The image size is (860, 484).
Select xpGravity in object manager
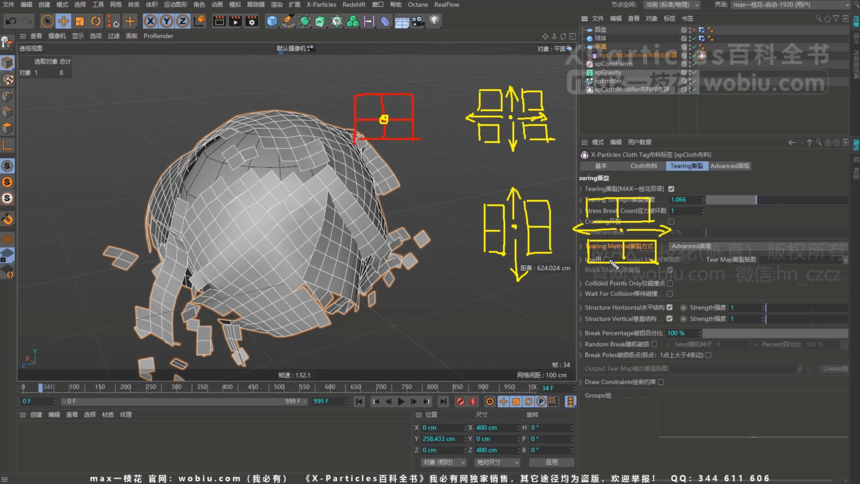pos(608,72)
